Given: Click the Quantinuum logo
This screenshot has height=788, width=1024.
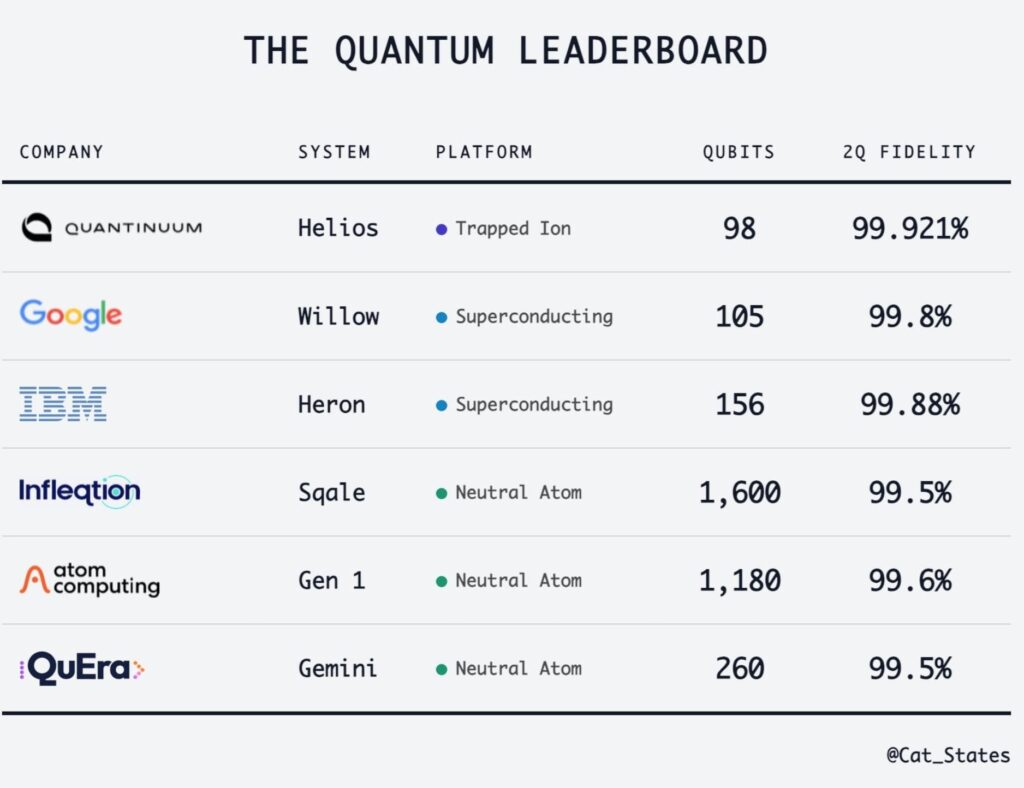Looking at the screenshot, I should 111,228.
